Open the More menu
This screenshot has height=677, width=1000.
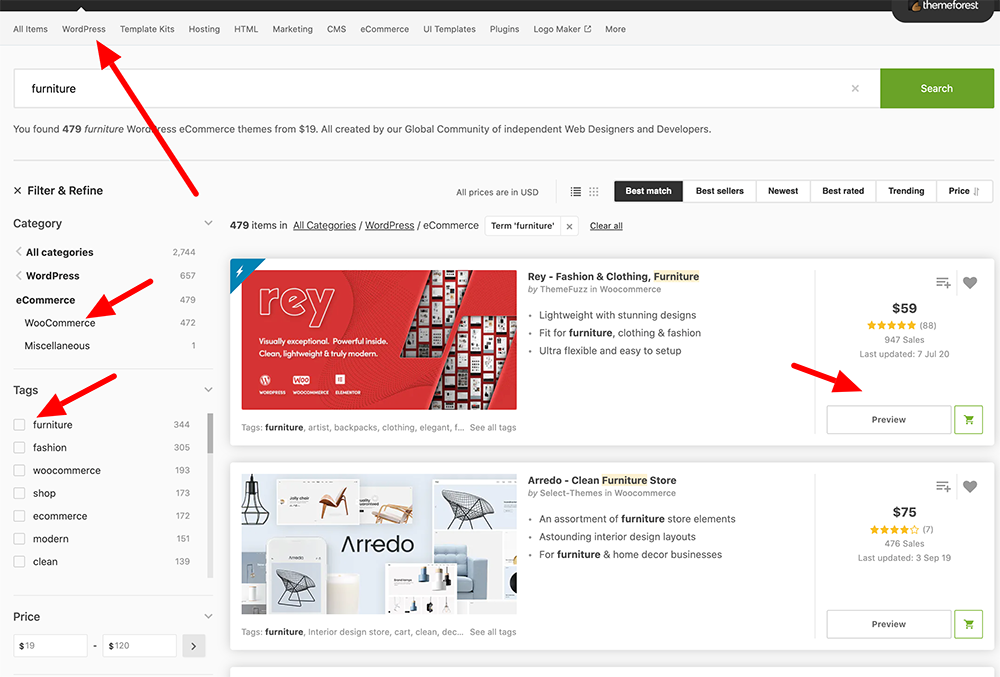click(x=615, y=29)
